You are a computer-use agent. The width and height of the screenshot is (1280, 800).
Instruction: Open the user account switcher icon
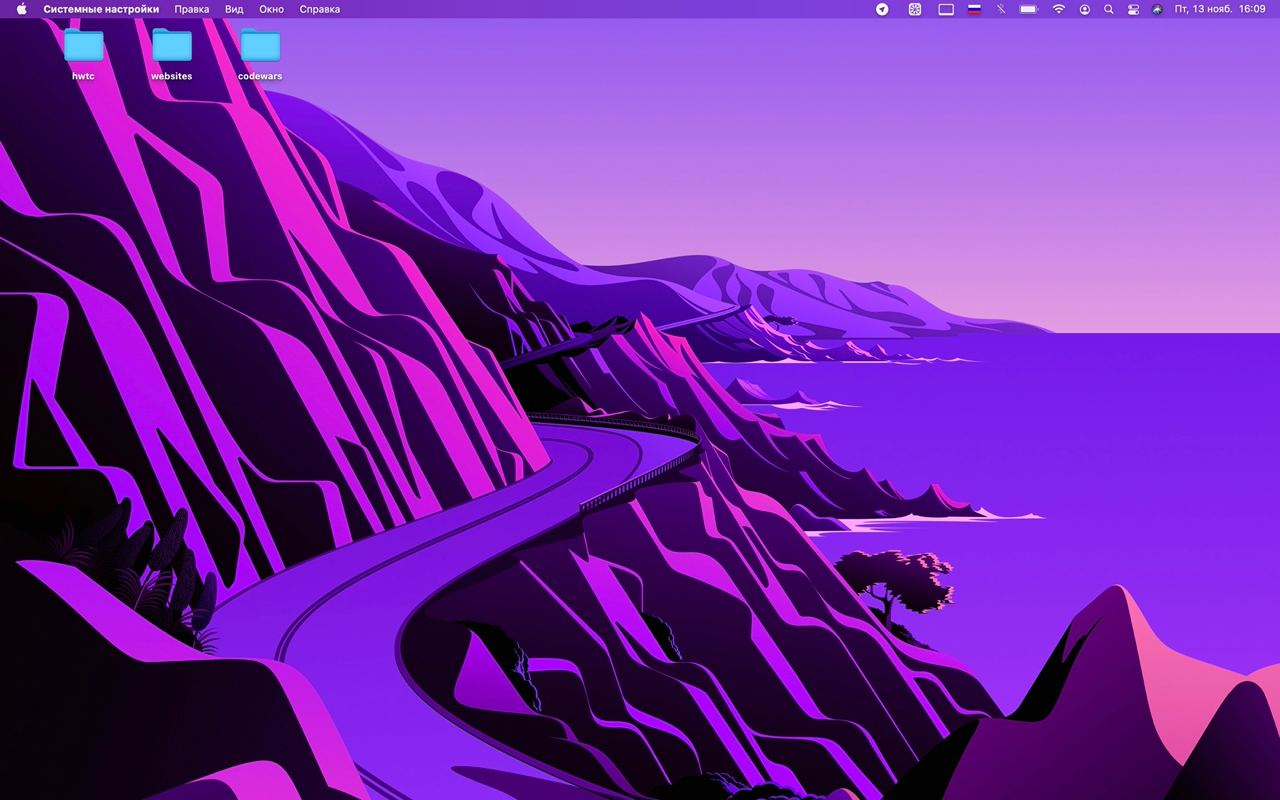tap(1085, 9)
